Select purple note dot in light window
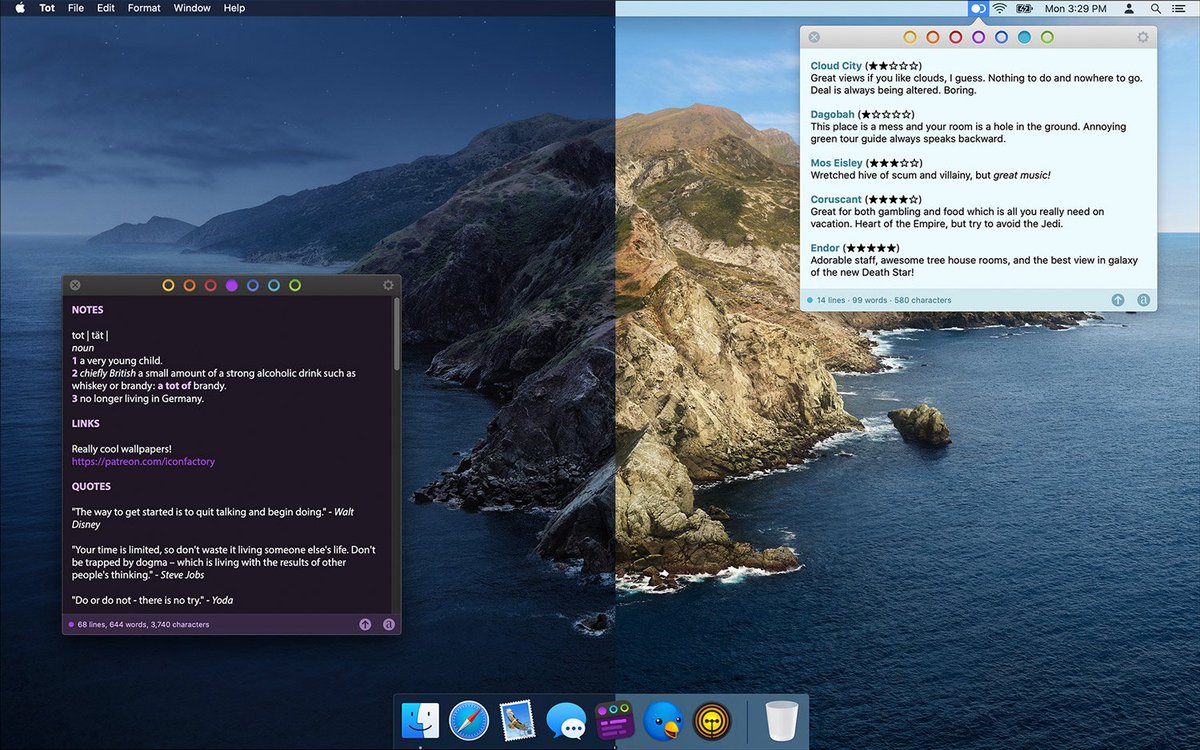The width and height of the screenshot is (1200, 750). coord(978,37)
